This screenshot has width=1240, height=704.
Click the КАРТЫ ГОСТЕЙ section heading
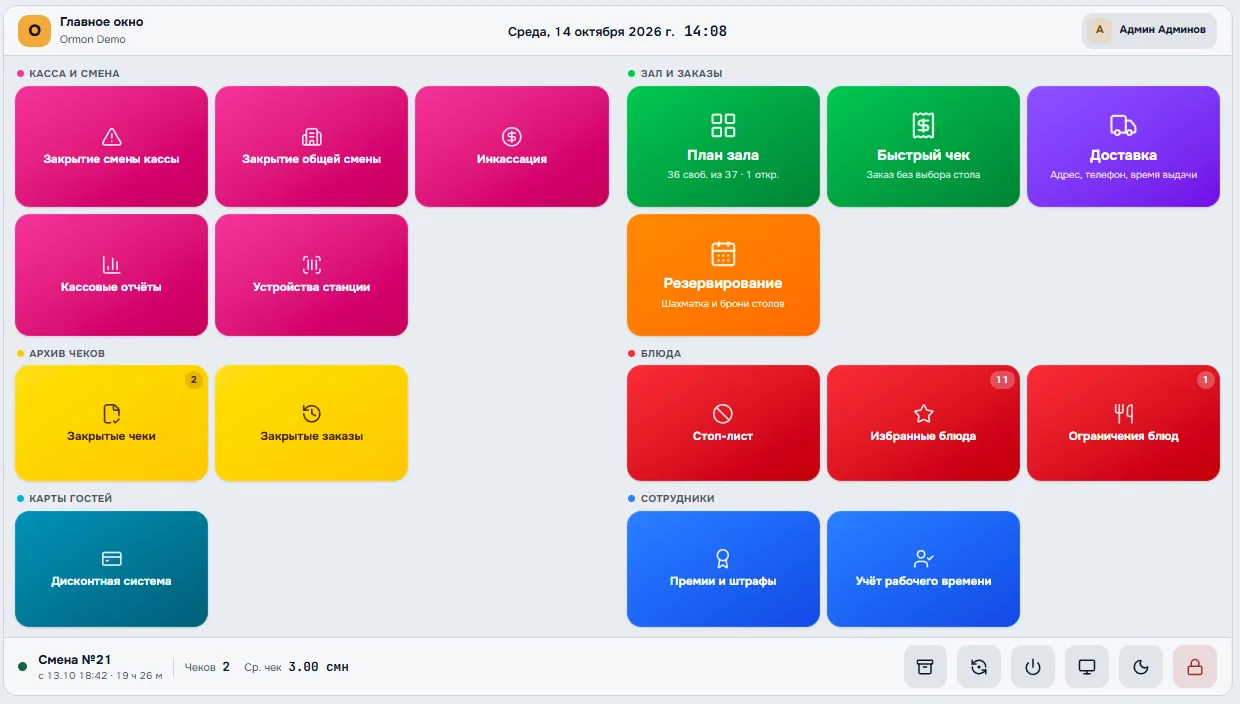point(71,498)
